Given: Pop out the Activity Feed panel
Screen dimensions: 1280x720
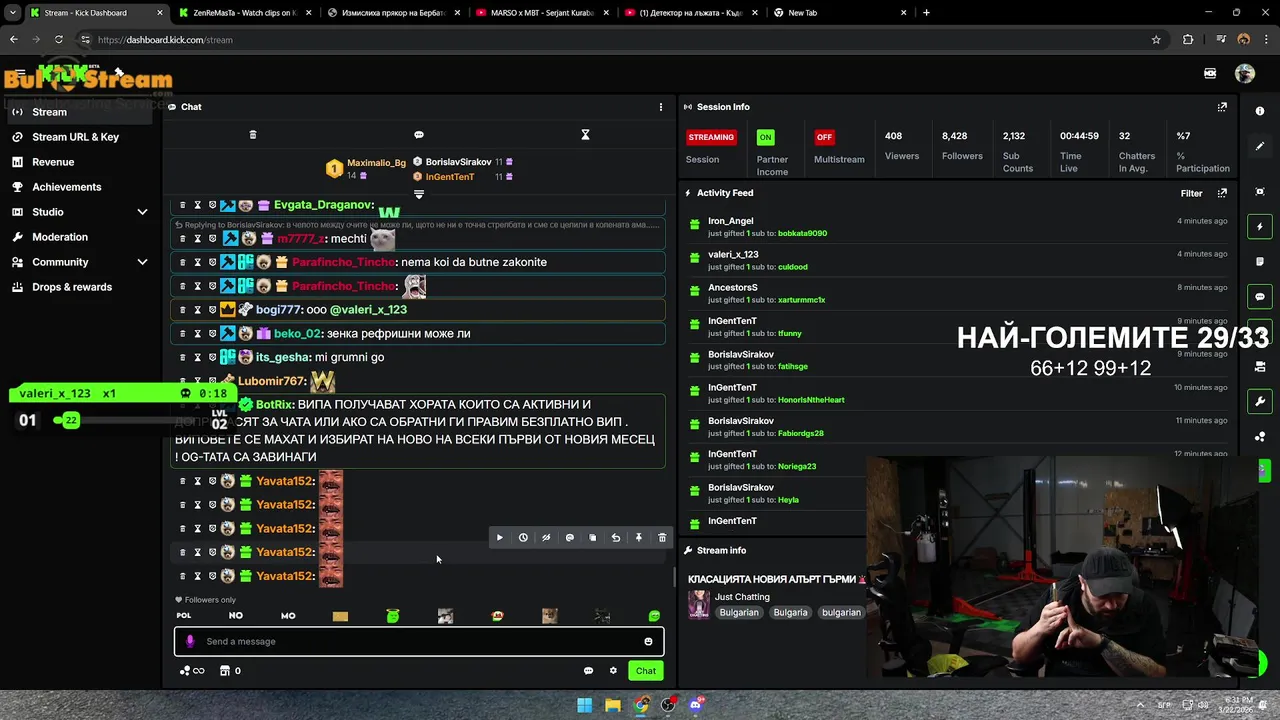Looking at the screenshot, I should [x=1222, y=193].
